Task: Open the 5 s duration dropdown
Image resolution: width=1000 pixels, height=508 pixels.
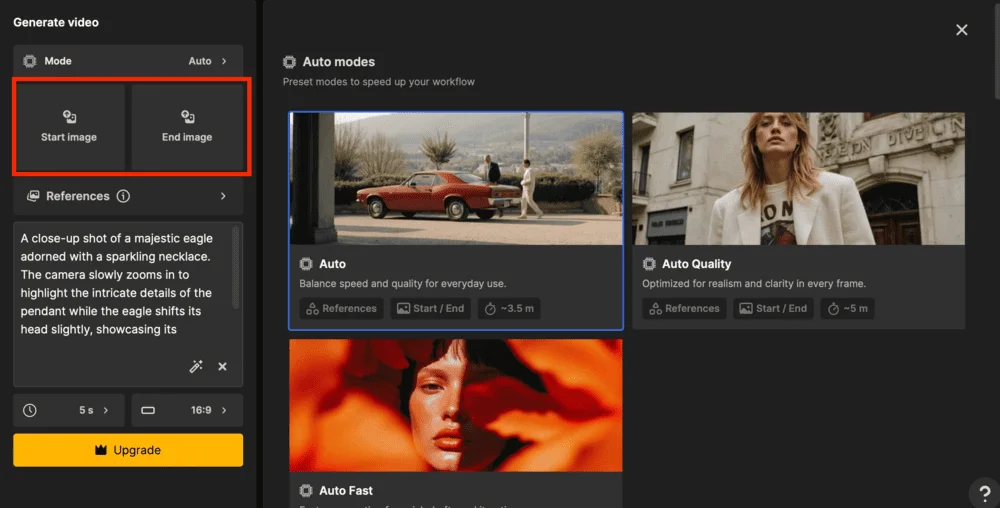Action: pyautogui.click(x=69, y=410)
